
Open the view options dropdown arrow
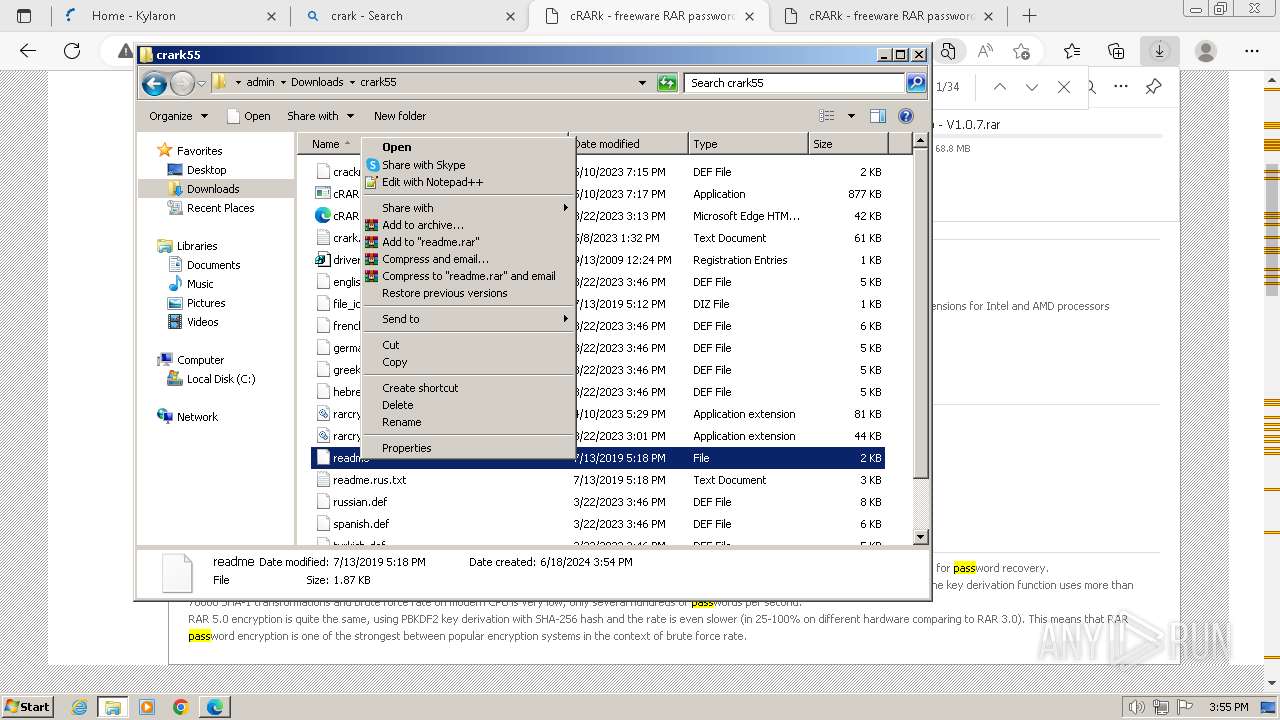[851, 116]
